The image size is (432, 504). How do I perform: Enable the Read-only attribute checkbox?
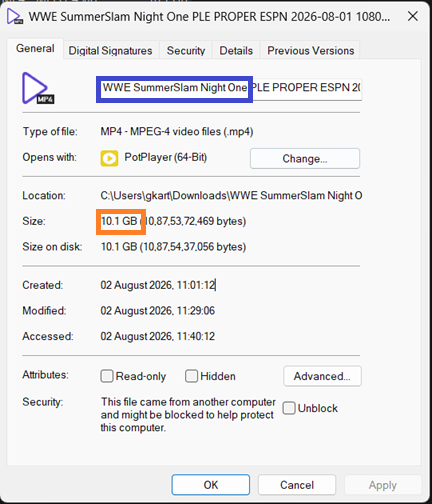point(107,376)
